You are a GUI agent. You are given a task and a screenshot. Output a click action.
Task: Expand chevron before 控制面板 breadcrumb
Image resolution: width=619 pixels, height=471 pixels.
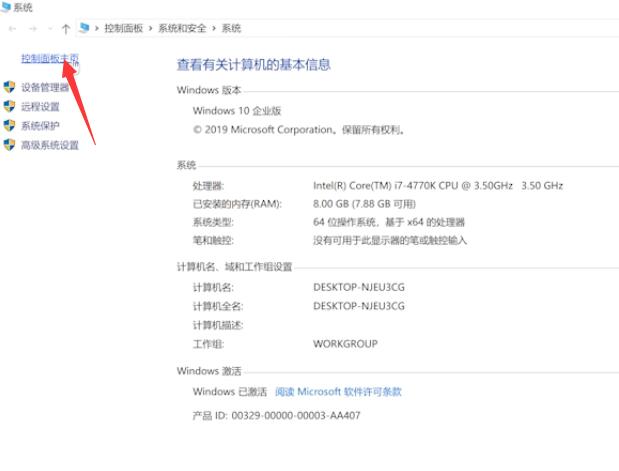(96, 28)
